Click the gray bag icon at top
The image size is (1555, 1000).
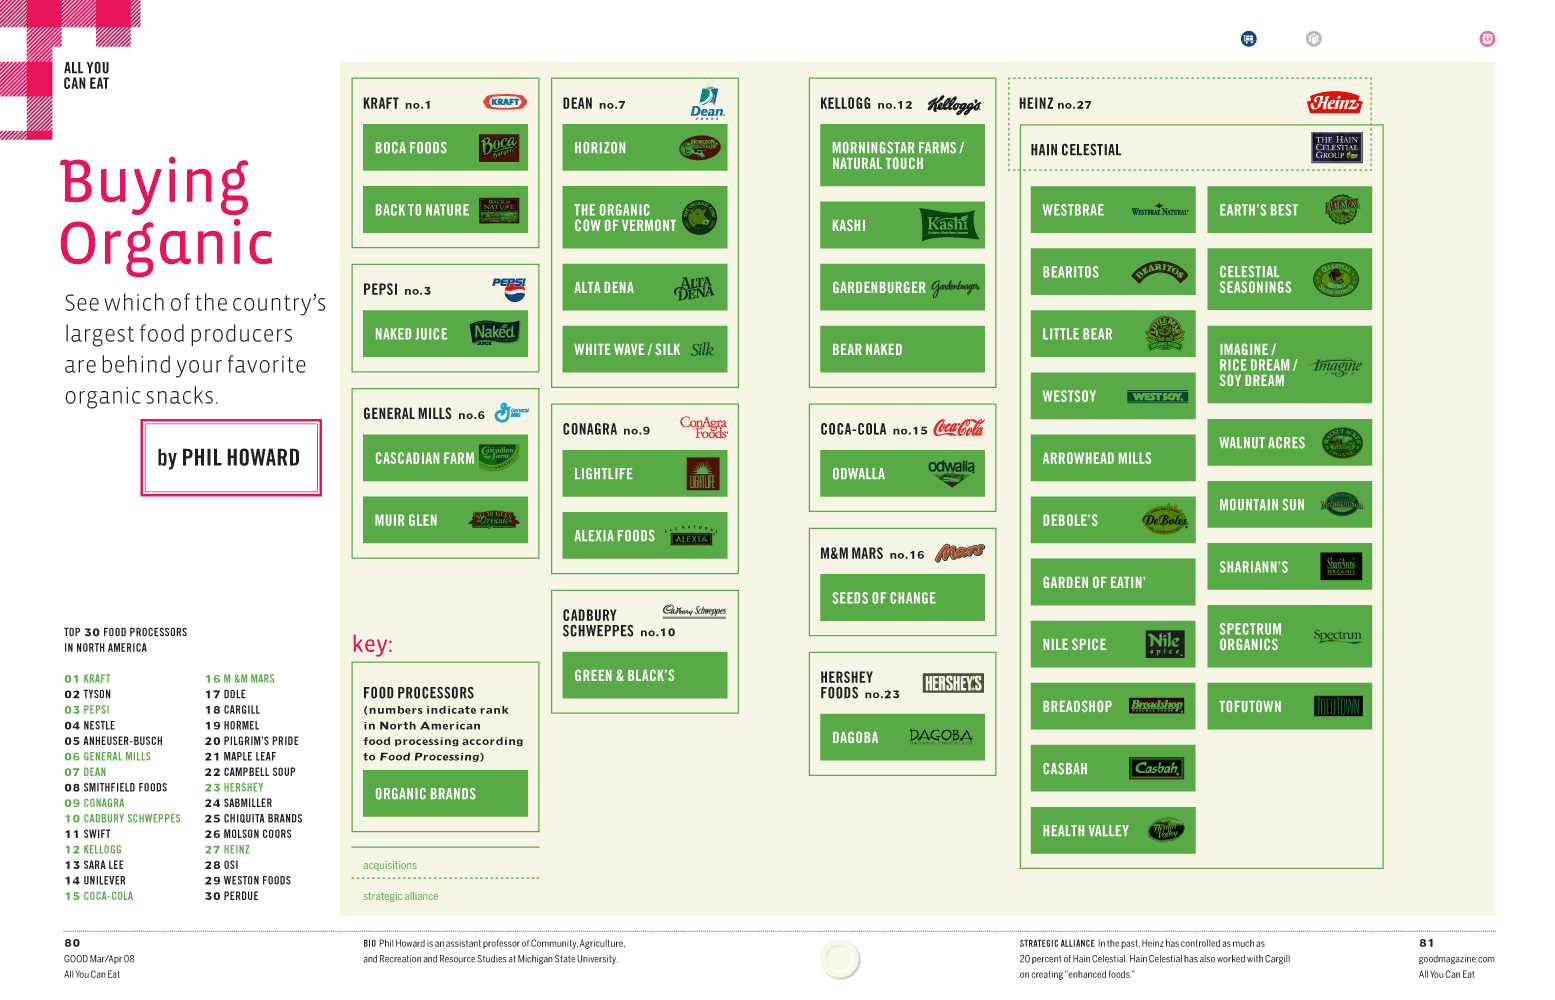click(1314, 39)
